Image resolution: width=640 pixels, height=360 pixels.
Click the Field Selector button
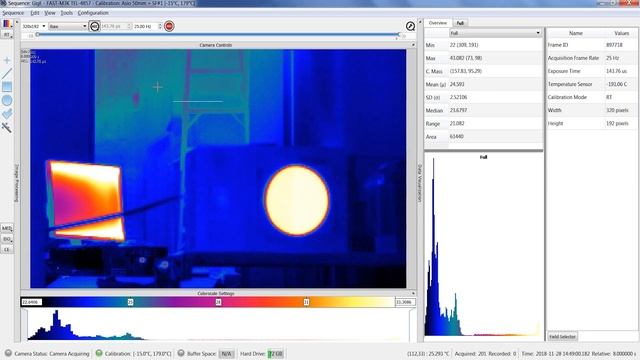562,336
